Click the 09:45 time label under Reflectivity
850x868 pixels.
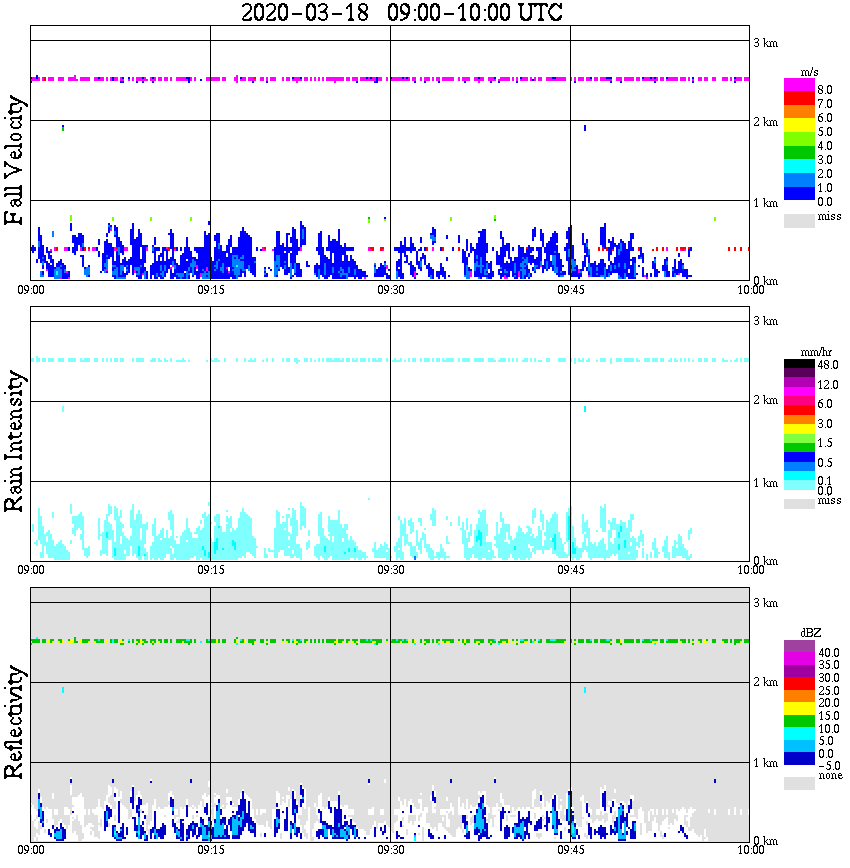coord(571,850)
